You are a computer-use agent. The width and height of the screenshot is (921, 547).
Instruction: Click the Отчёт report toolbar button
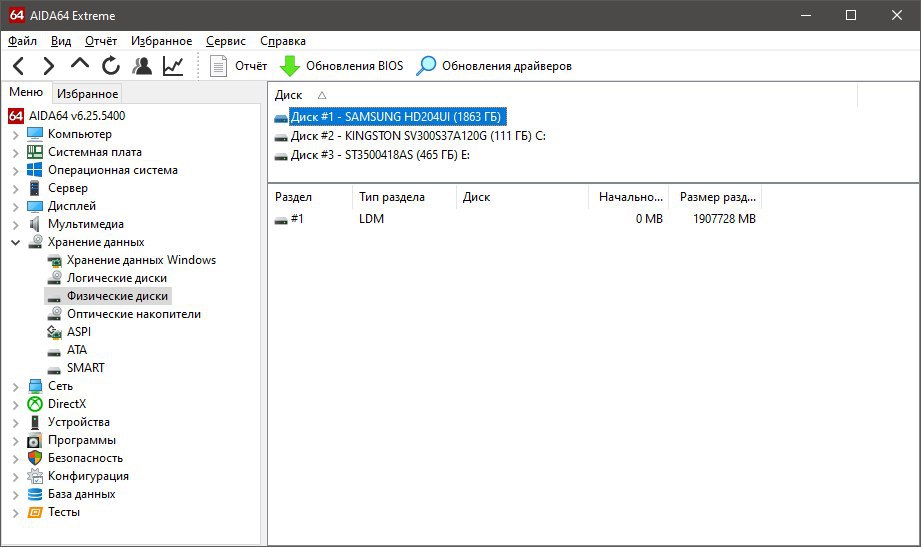click(238, 66)
